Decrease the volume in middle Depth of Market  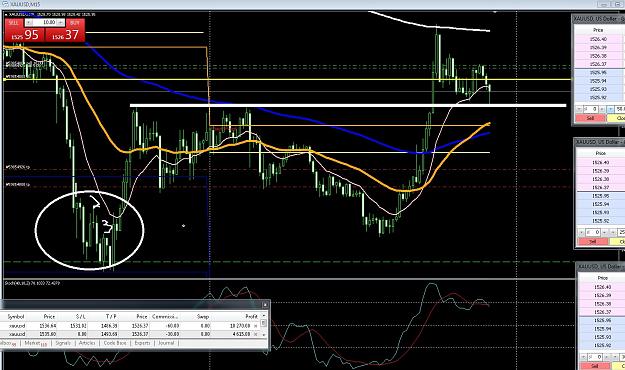click(x=613, y=232)
